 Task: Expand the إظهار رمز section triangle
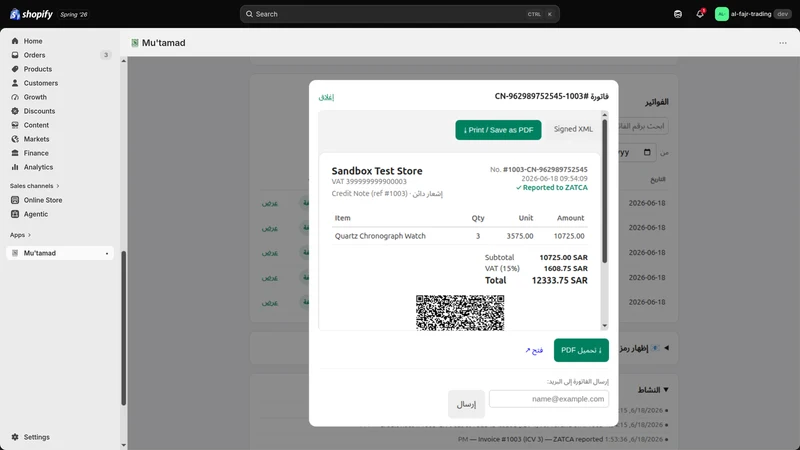pos(666,348)
